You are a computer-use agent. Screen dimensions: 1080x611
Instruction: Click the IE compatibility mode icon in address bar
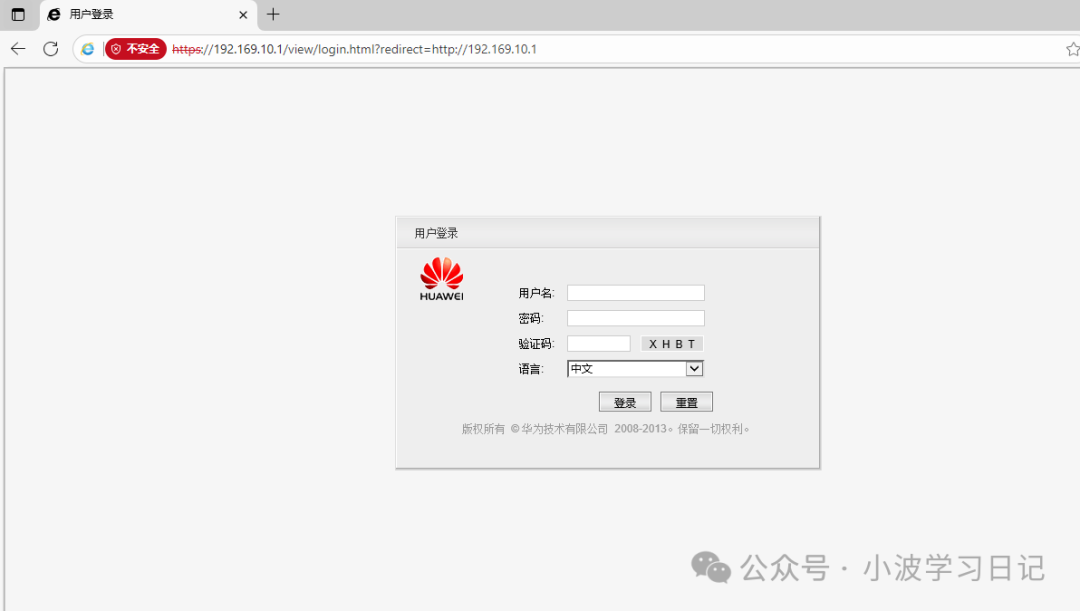point(88,48)
